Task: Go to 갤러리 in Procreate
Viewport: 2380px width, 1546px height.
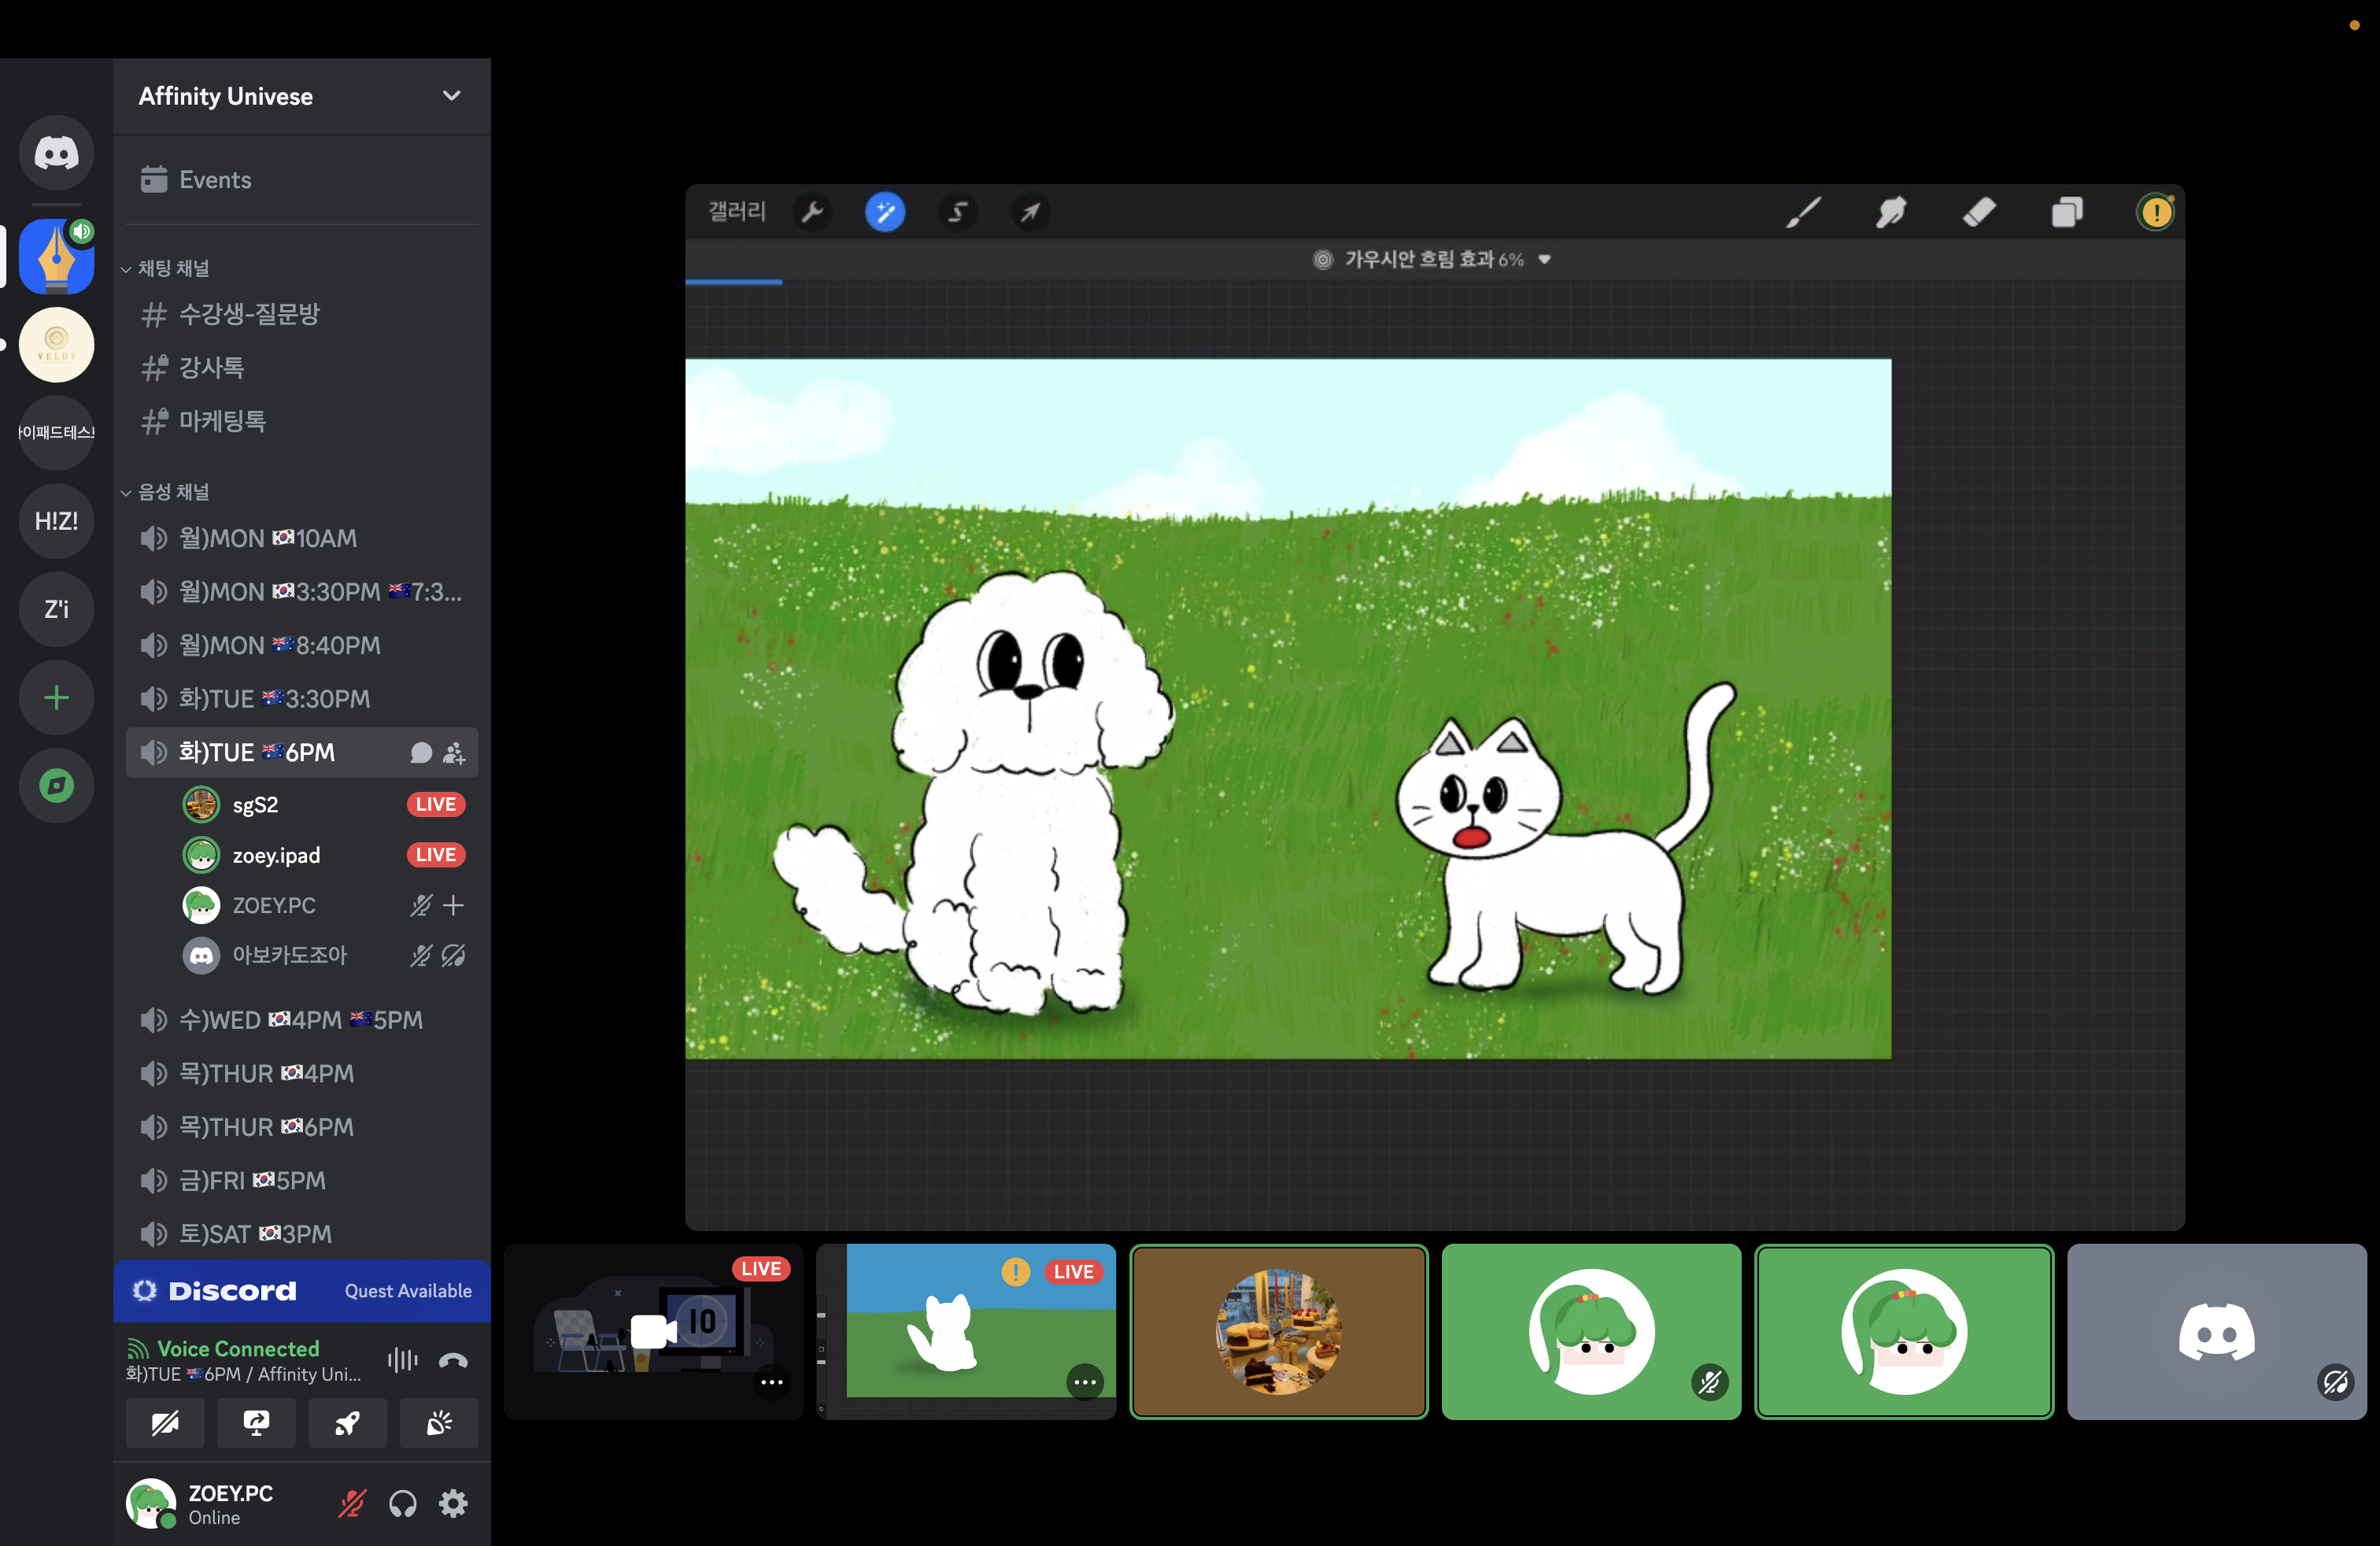Action: pos(737,212)
